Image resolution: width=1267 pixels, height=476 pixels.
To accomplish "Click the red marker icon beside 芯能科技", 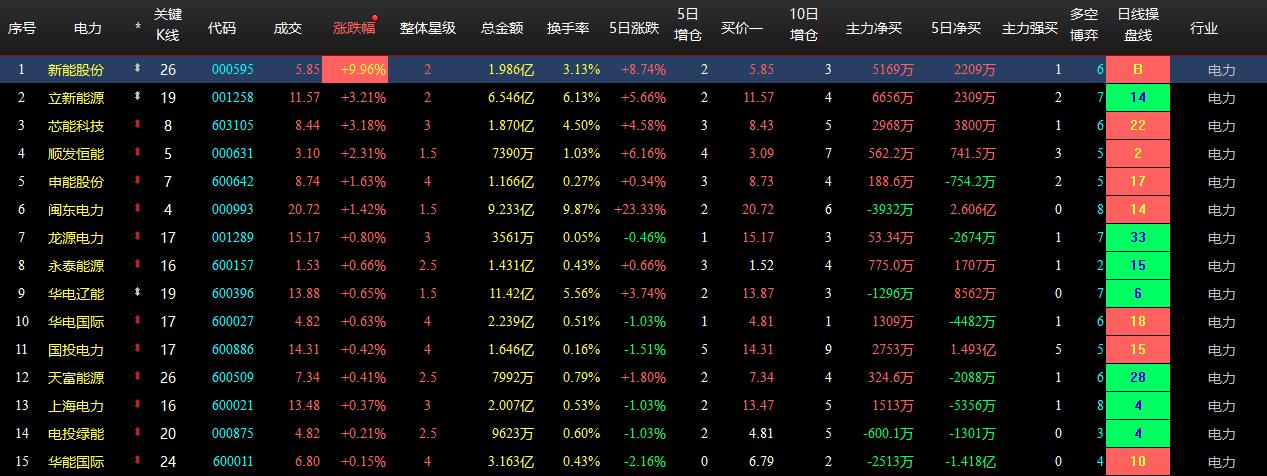I will (x=137, y=126).
